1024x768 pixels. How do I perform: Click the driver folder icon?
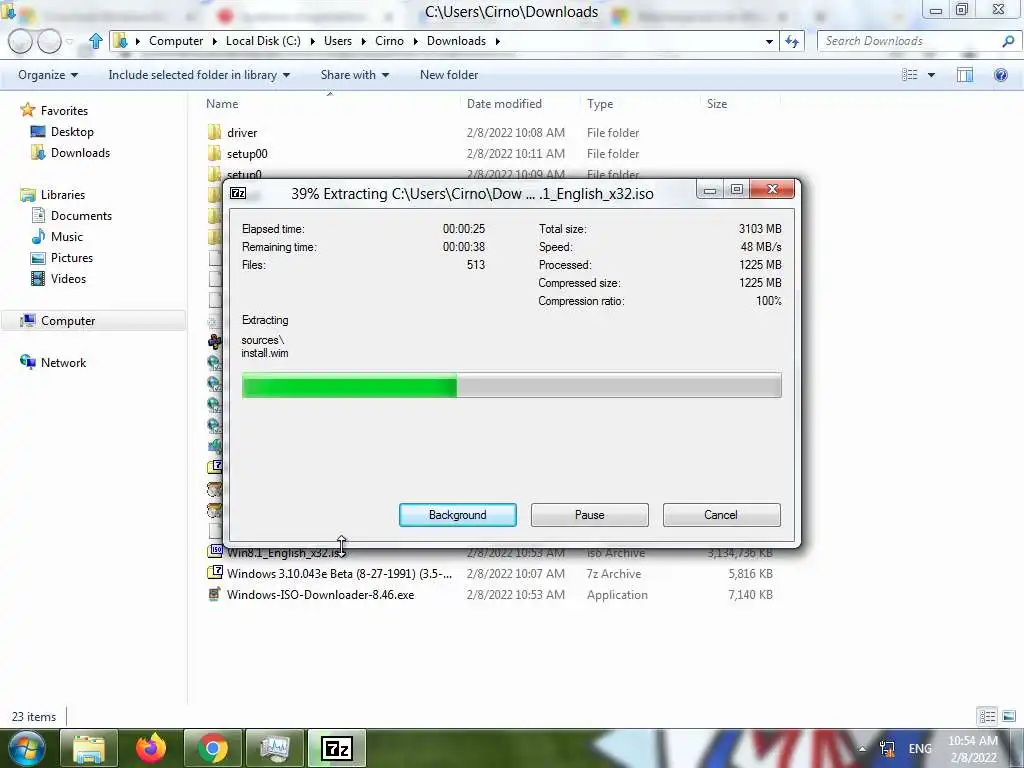(214, 133)
